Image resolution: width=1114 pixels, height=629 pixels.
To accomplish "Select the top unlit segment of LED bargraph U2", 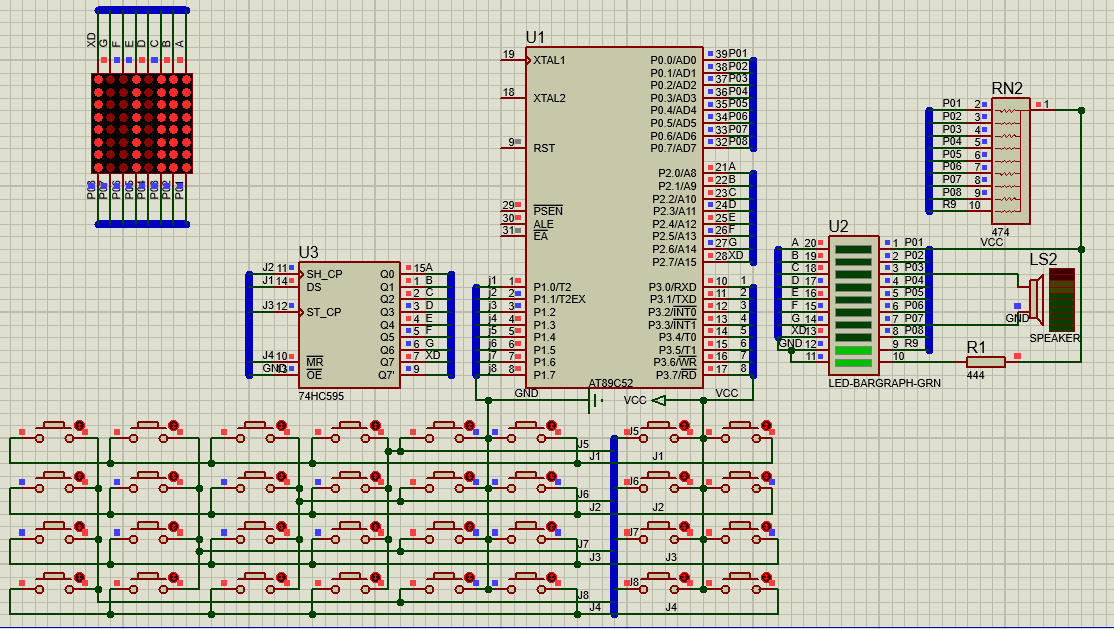I will pos(853,249).
